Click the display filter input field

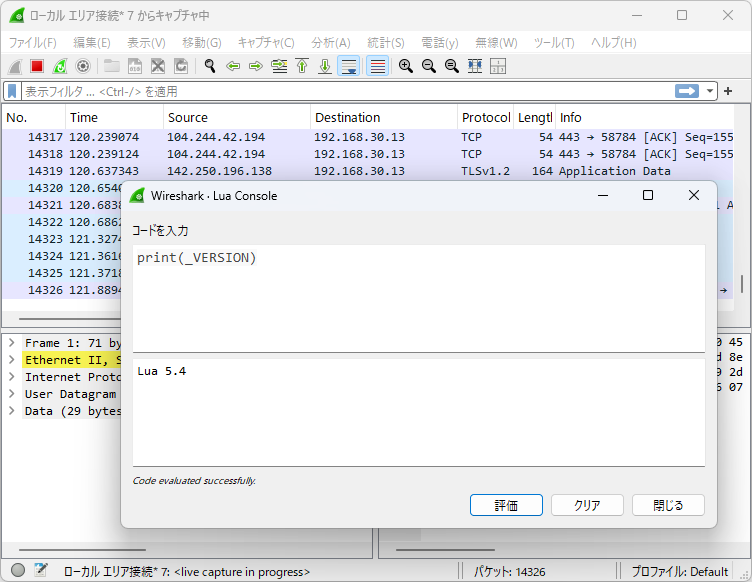click(x=348, y=91)
